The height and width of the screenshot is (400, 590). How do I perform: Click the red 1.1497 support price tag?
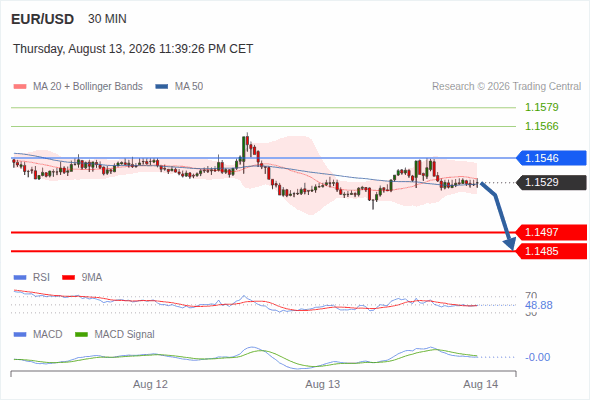(551, 232)
